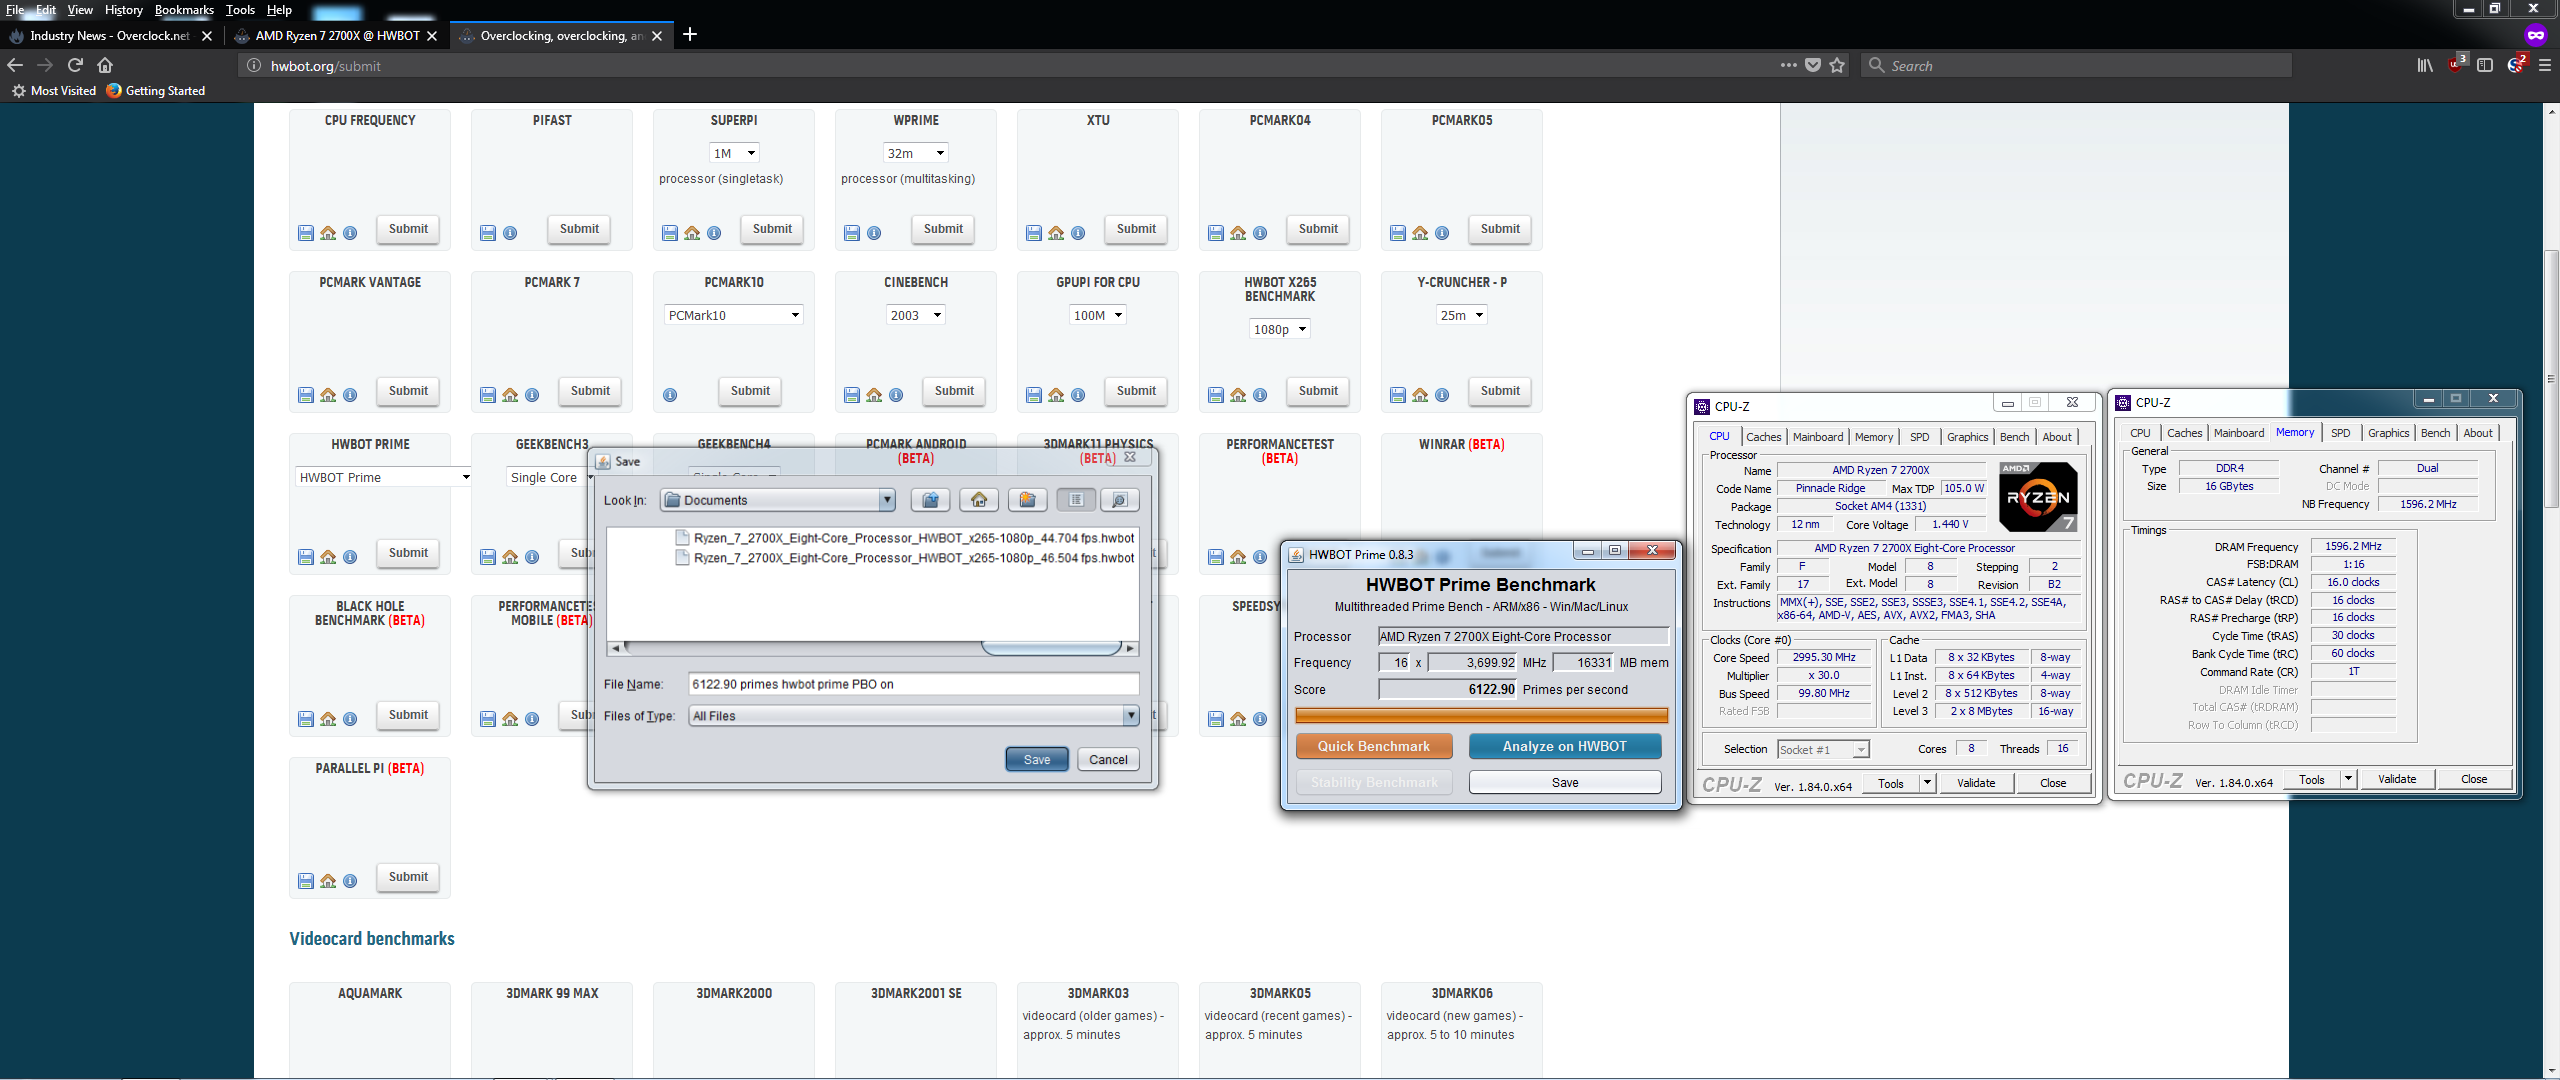Open a new browser tab

690,35
